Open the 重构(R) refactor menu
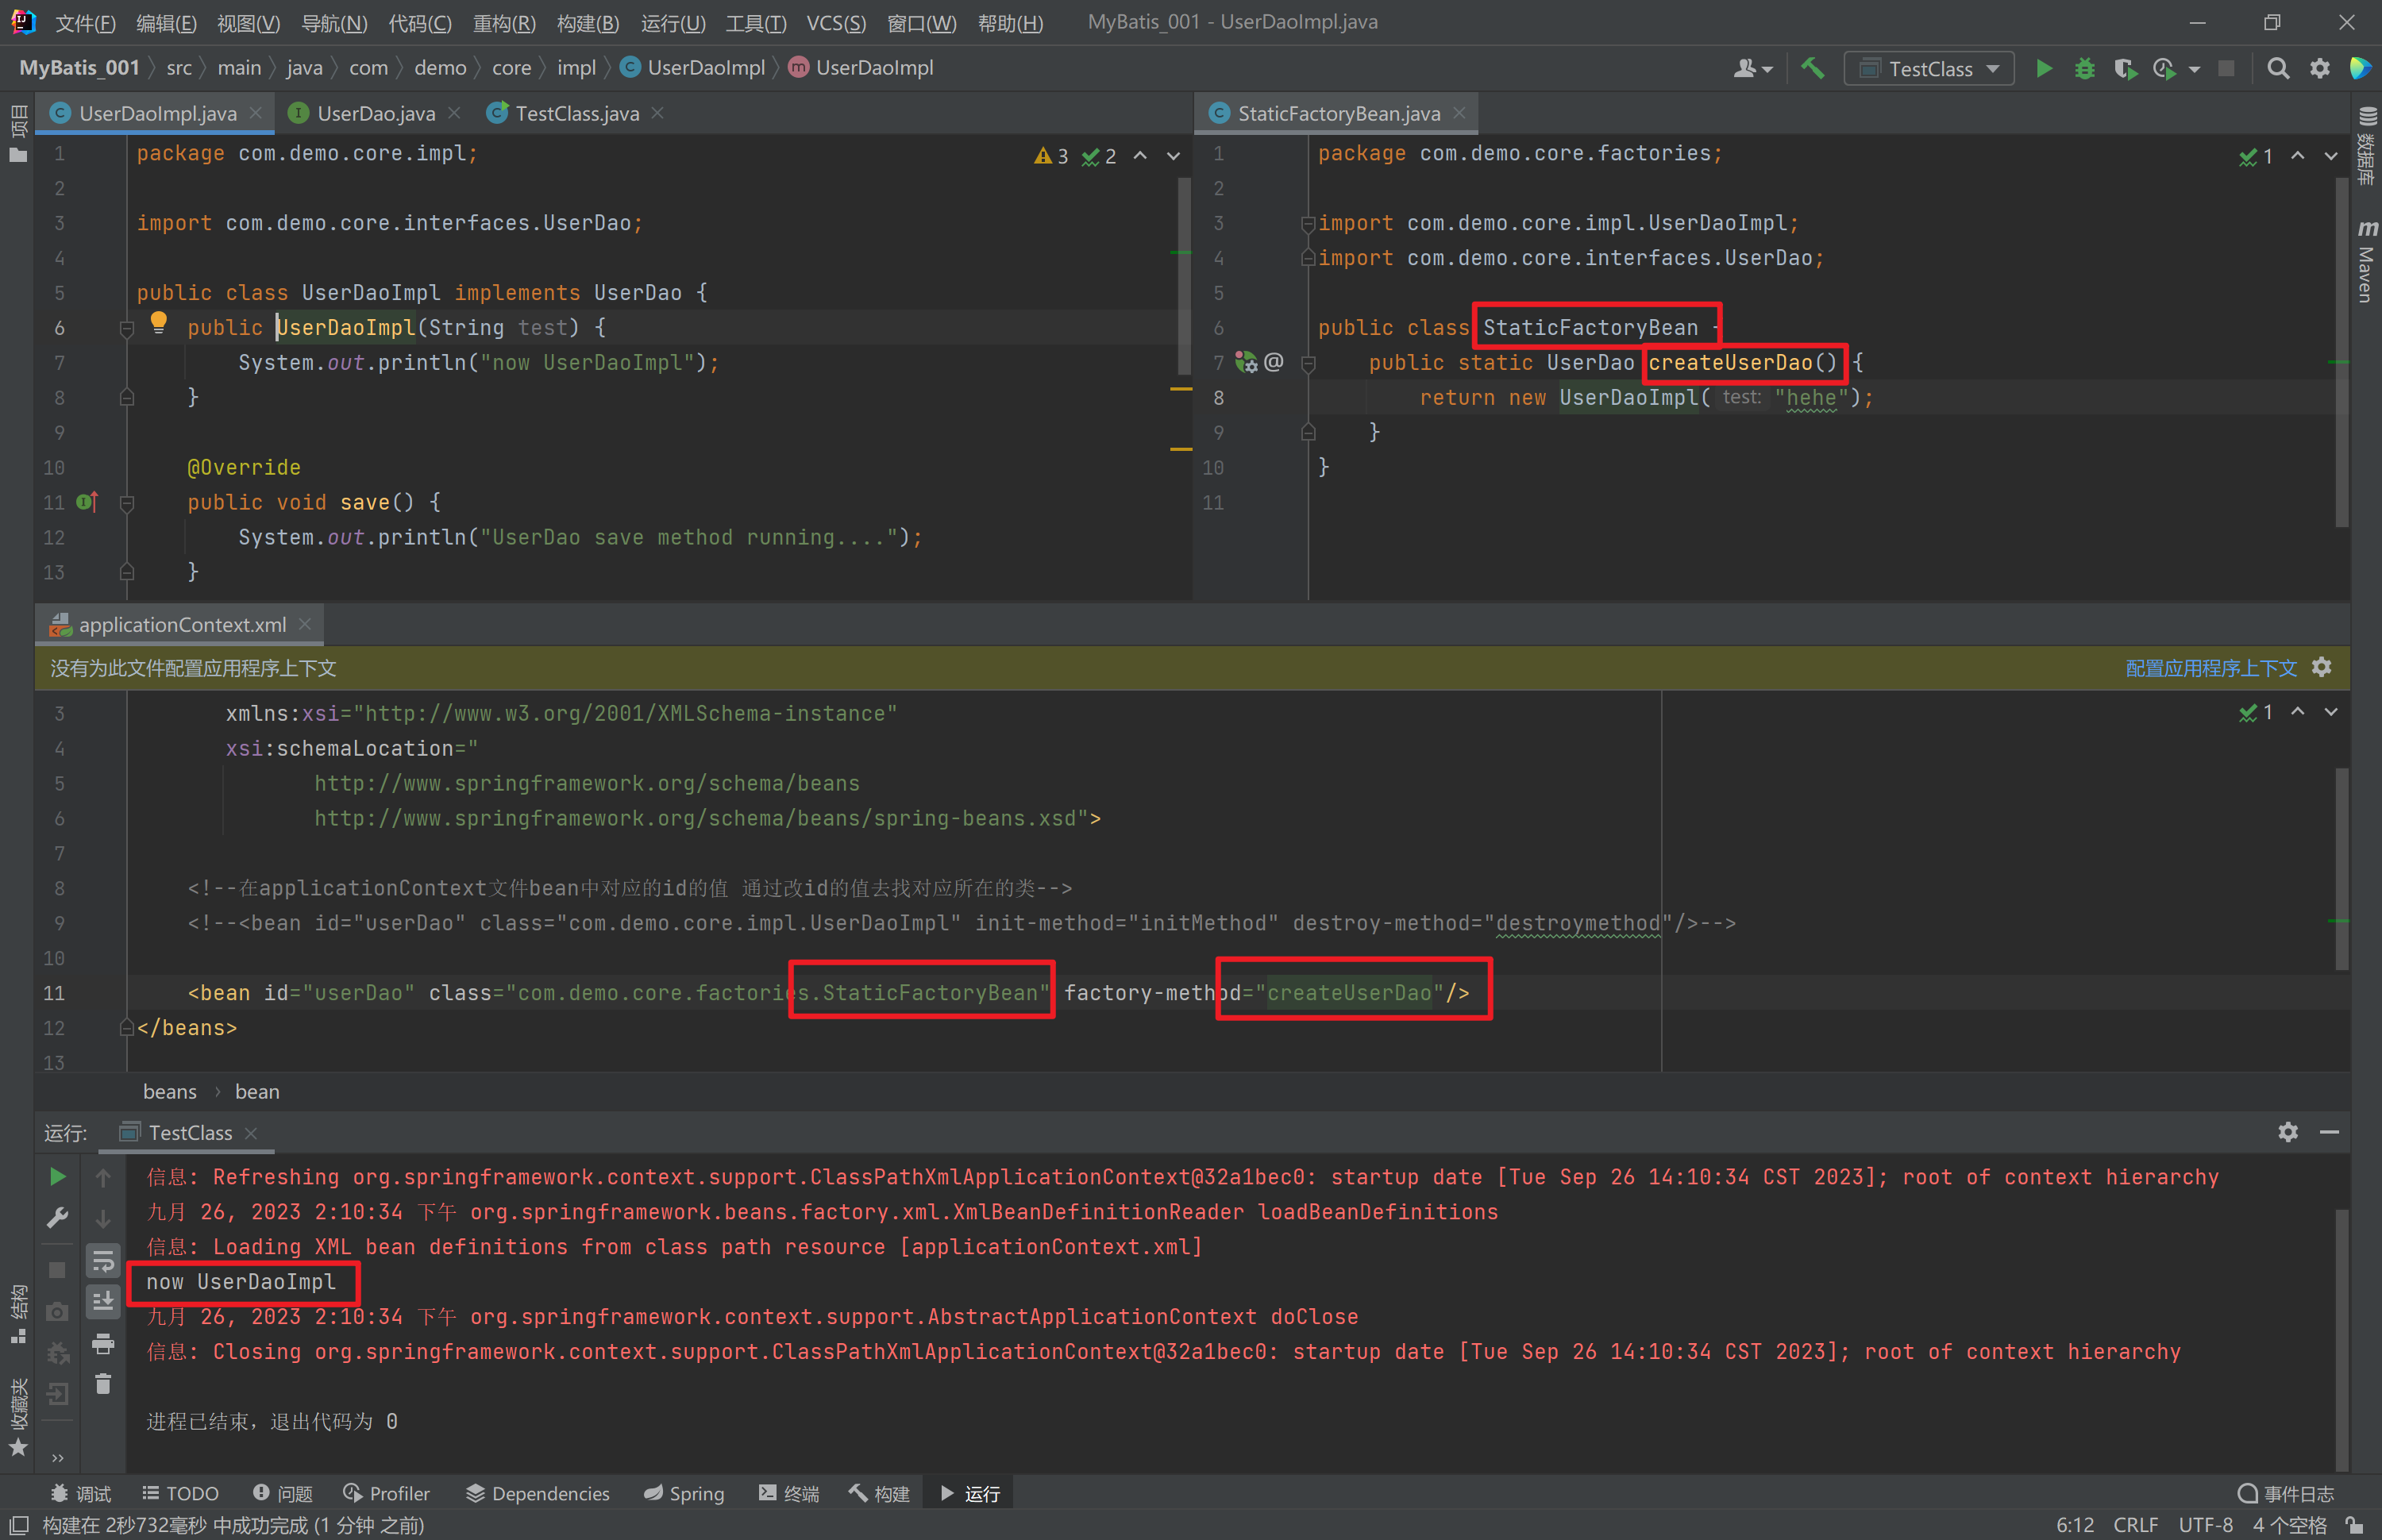Screen dimensions: 2382x1540 coord(504,23)
